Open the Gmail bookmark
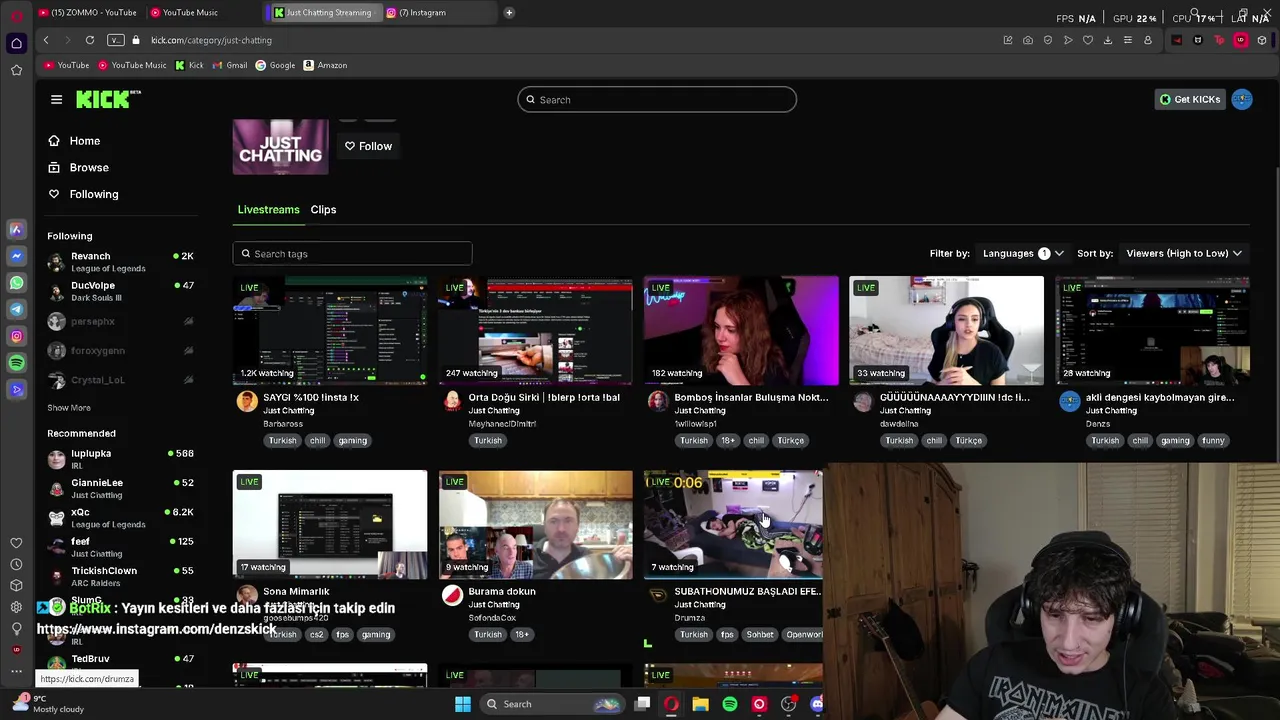1280x720 pixels. click(229, 65)
